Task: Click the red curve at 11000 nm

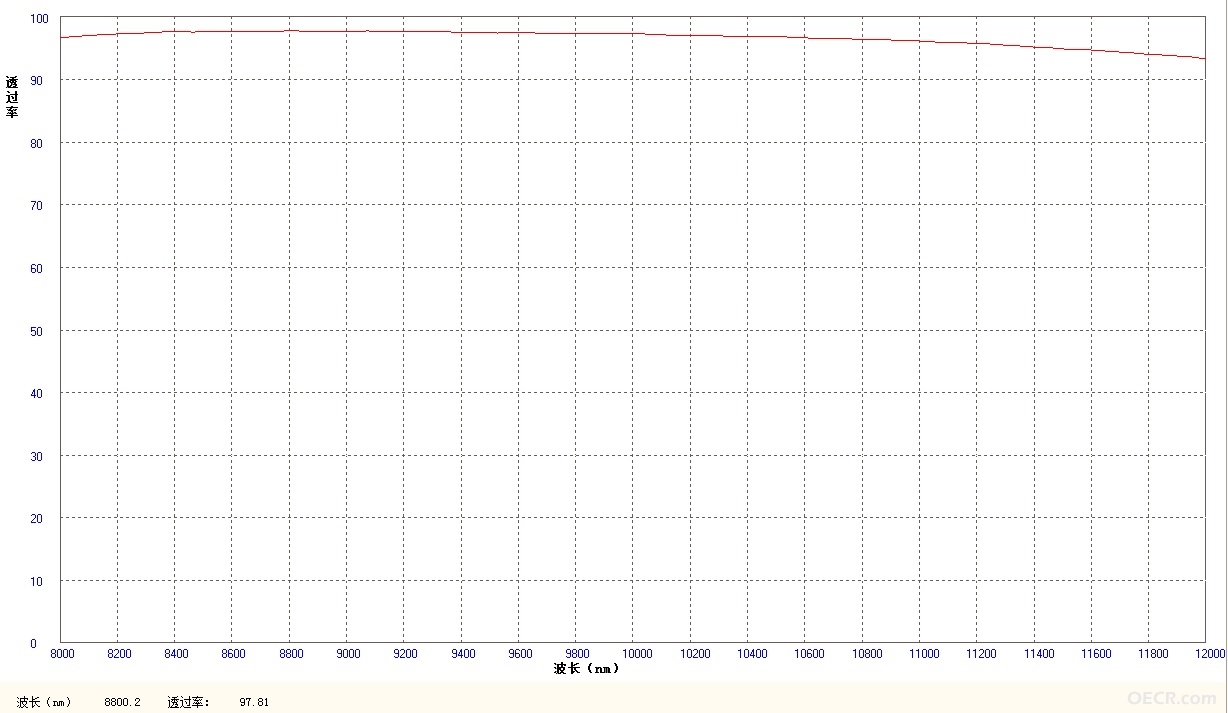Action: [919, 41]
